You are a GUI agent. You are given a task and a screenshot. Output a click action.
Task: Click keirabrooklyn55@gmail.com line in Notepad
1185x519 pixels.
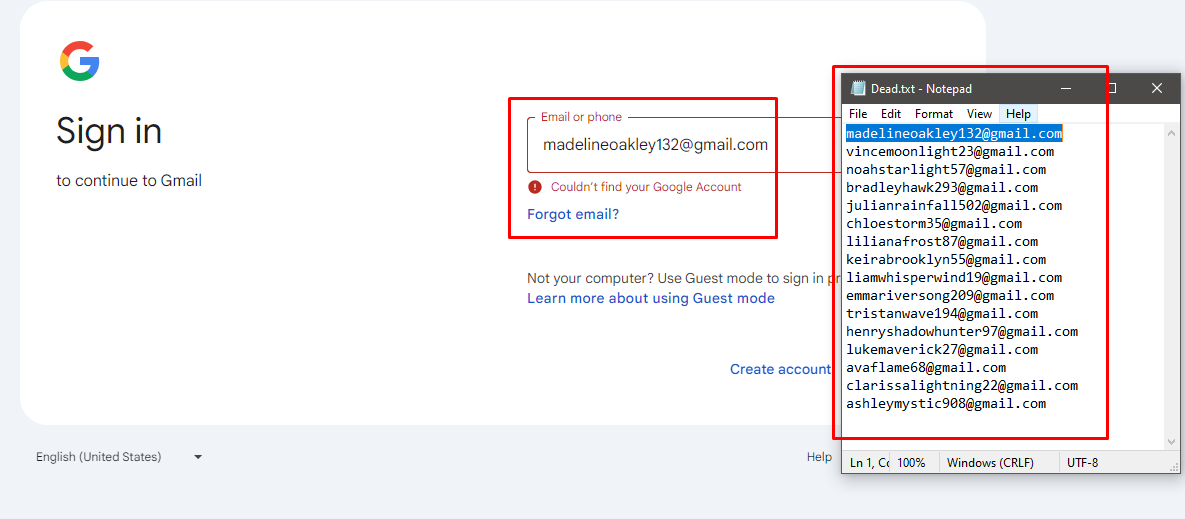pos(946,260)
